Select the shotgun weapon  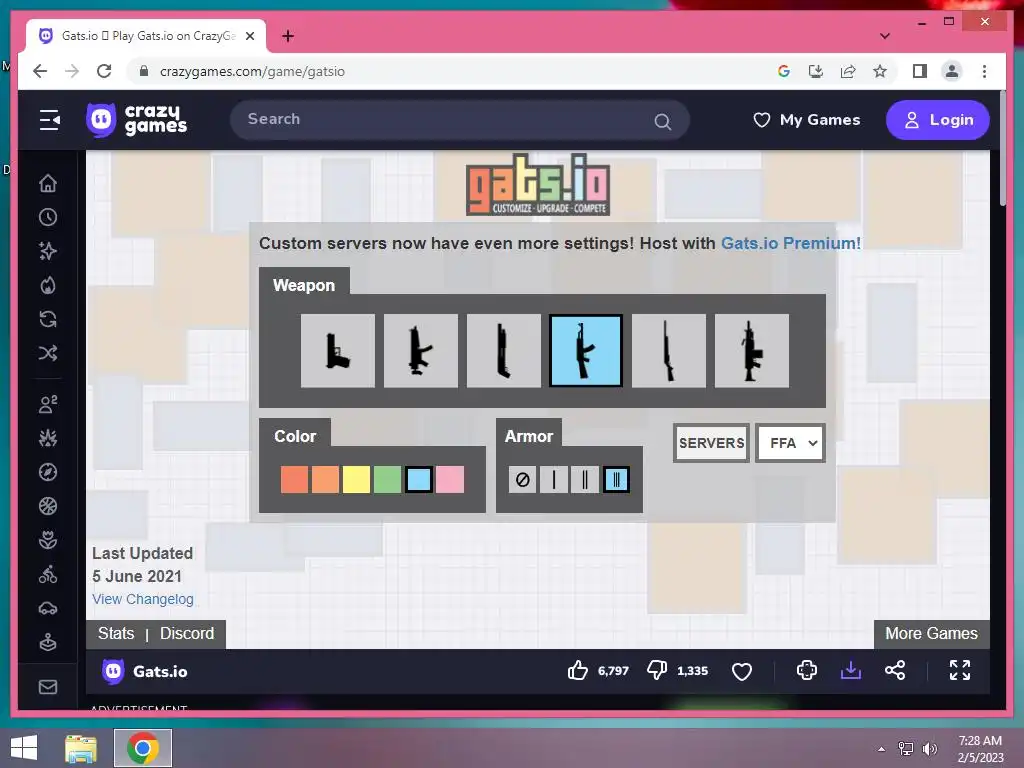(x=504, y=351)
